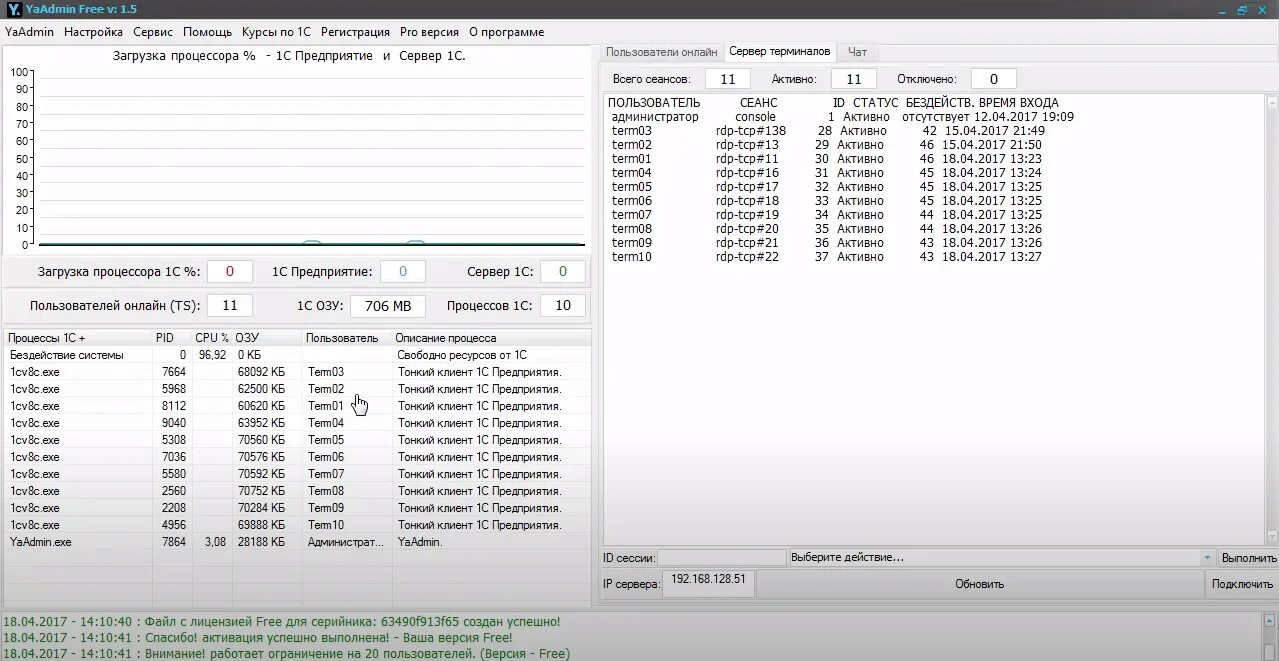Select the 1cv8c.exe row with PID 8112
This screenshot has width=1279, height=661.
298,406
